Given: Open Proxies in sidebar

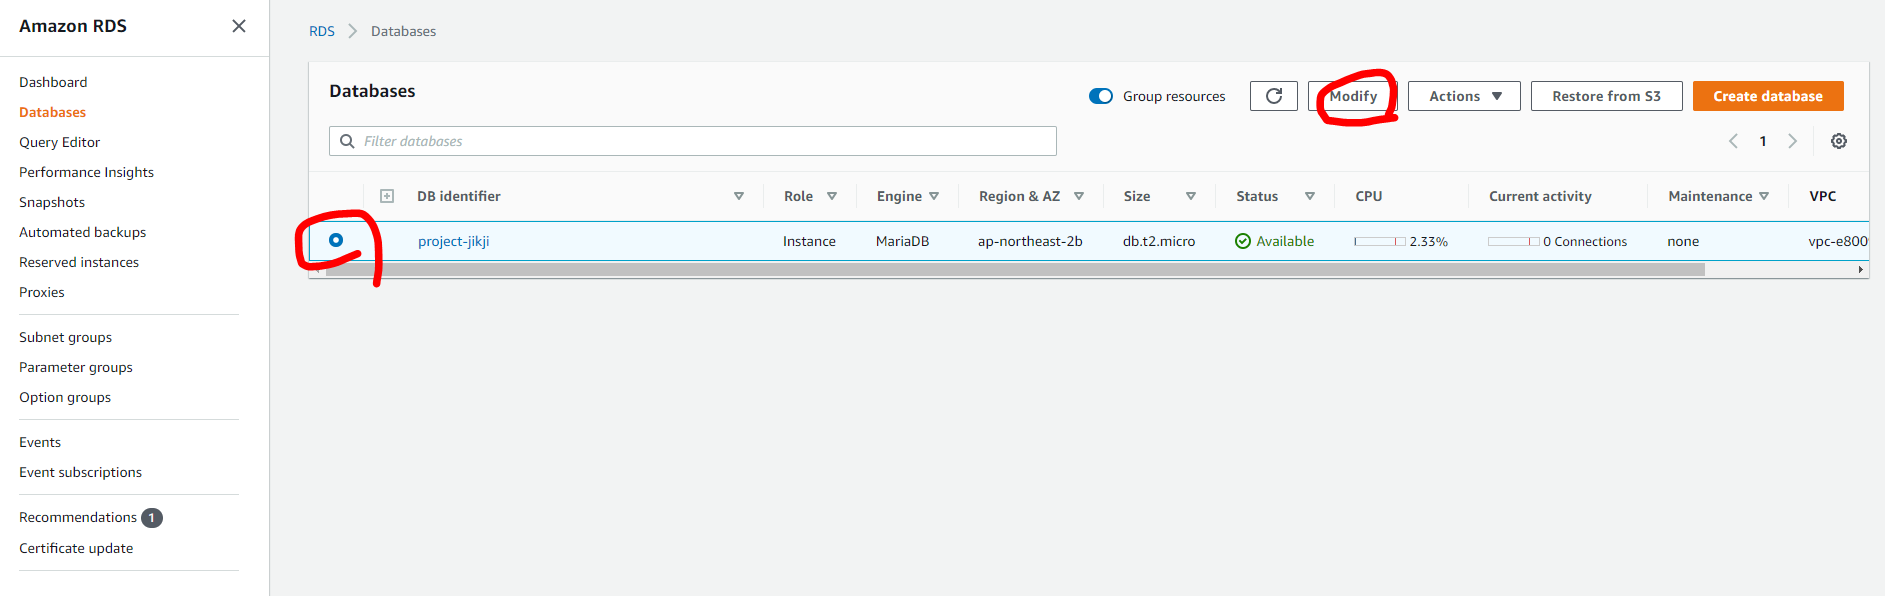Looking at the screenshot, I should pos(42,292).
